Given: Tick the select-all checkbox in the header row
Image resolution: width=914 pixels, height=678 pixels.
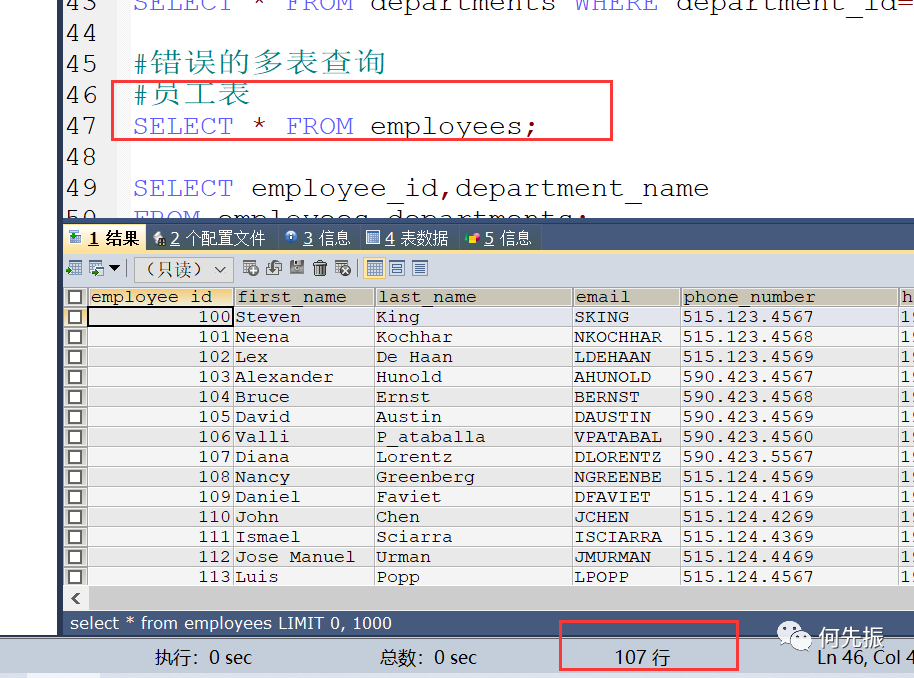Looking at the screenshot, I should pos(75,297).
